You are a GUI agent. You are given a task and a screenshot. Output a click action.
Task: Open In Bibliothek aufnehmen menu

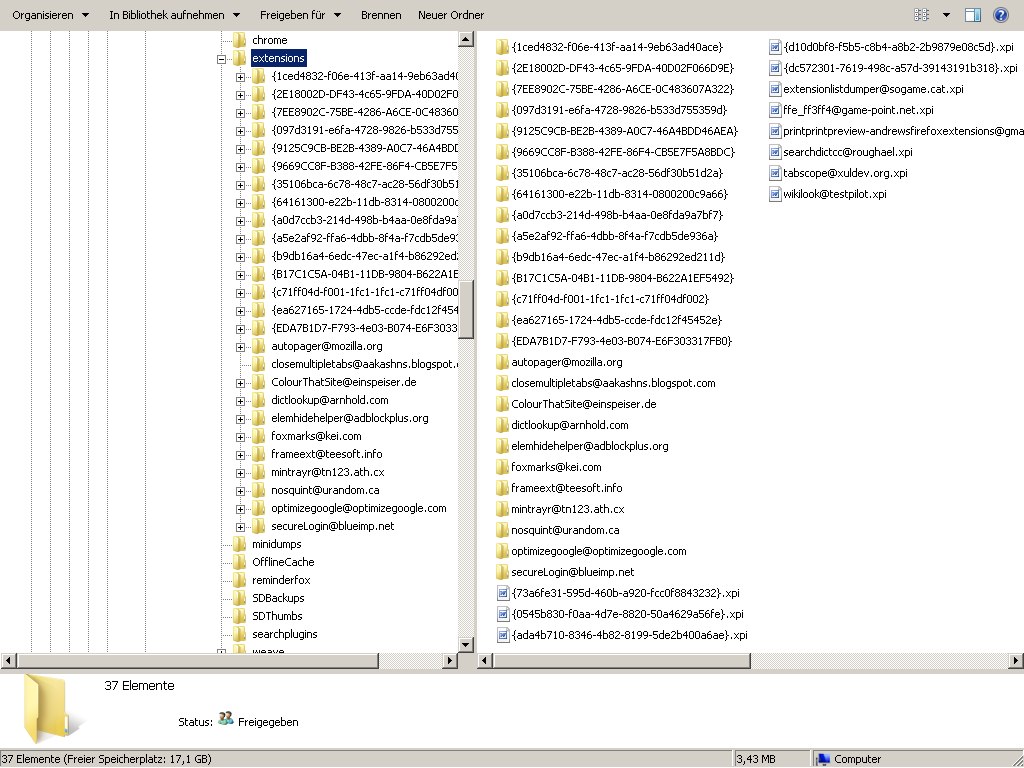174,15
